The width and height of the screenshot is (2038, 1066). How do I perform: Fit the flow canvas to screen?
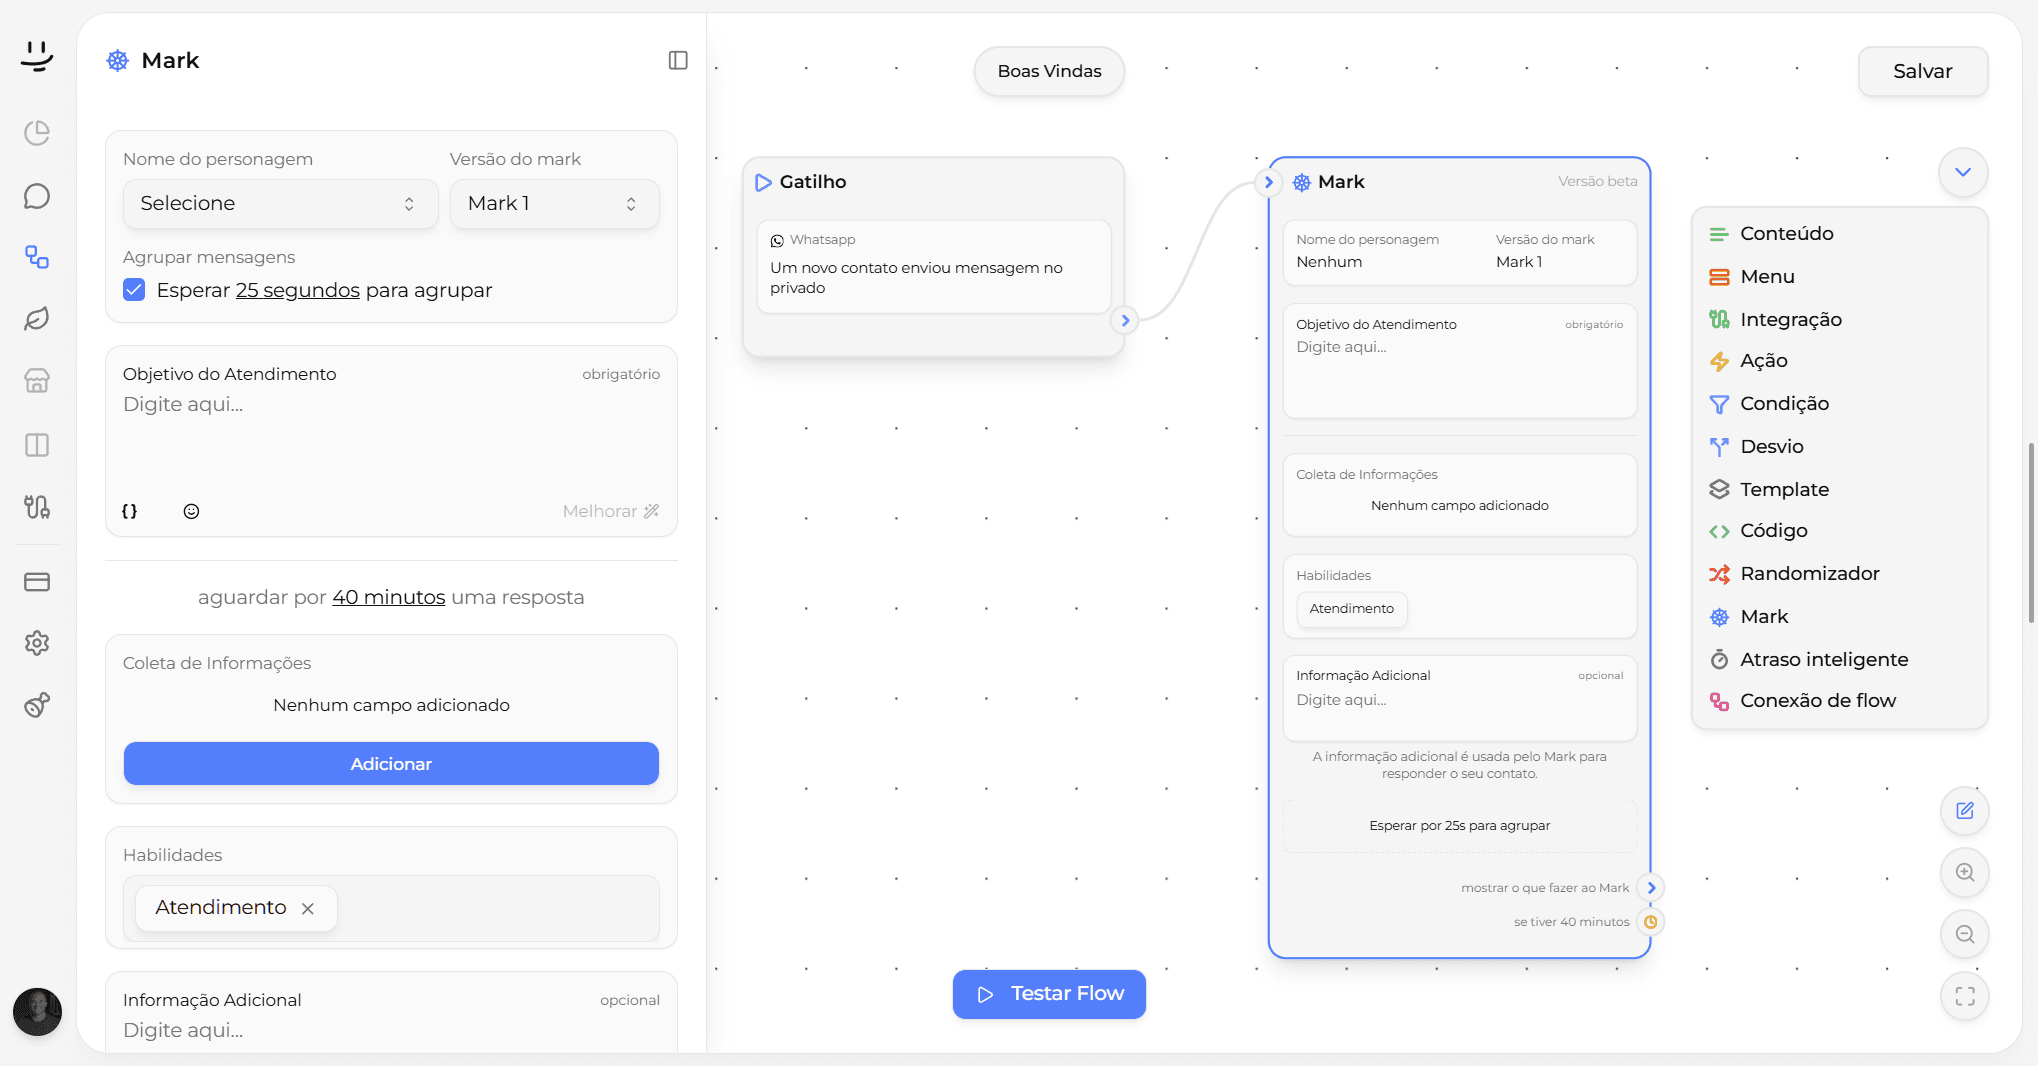(1965, 997)
